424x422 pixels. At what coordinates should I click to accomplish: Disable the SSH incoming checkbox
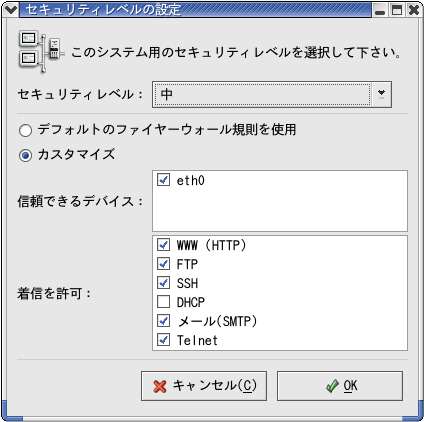(x=163, y=283)
